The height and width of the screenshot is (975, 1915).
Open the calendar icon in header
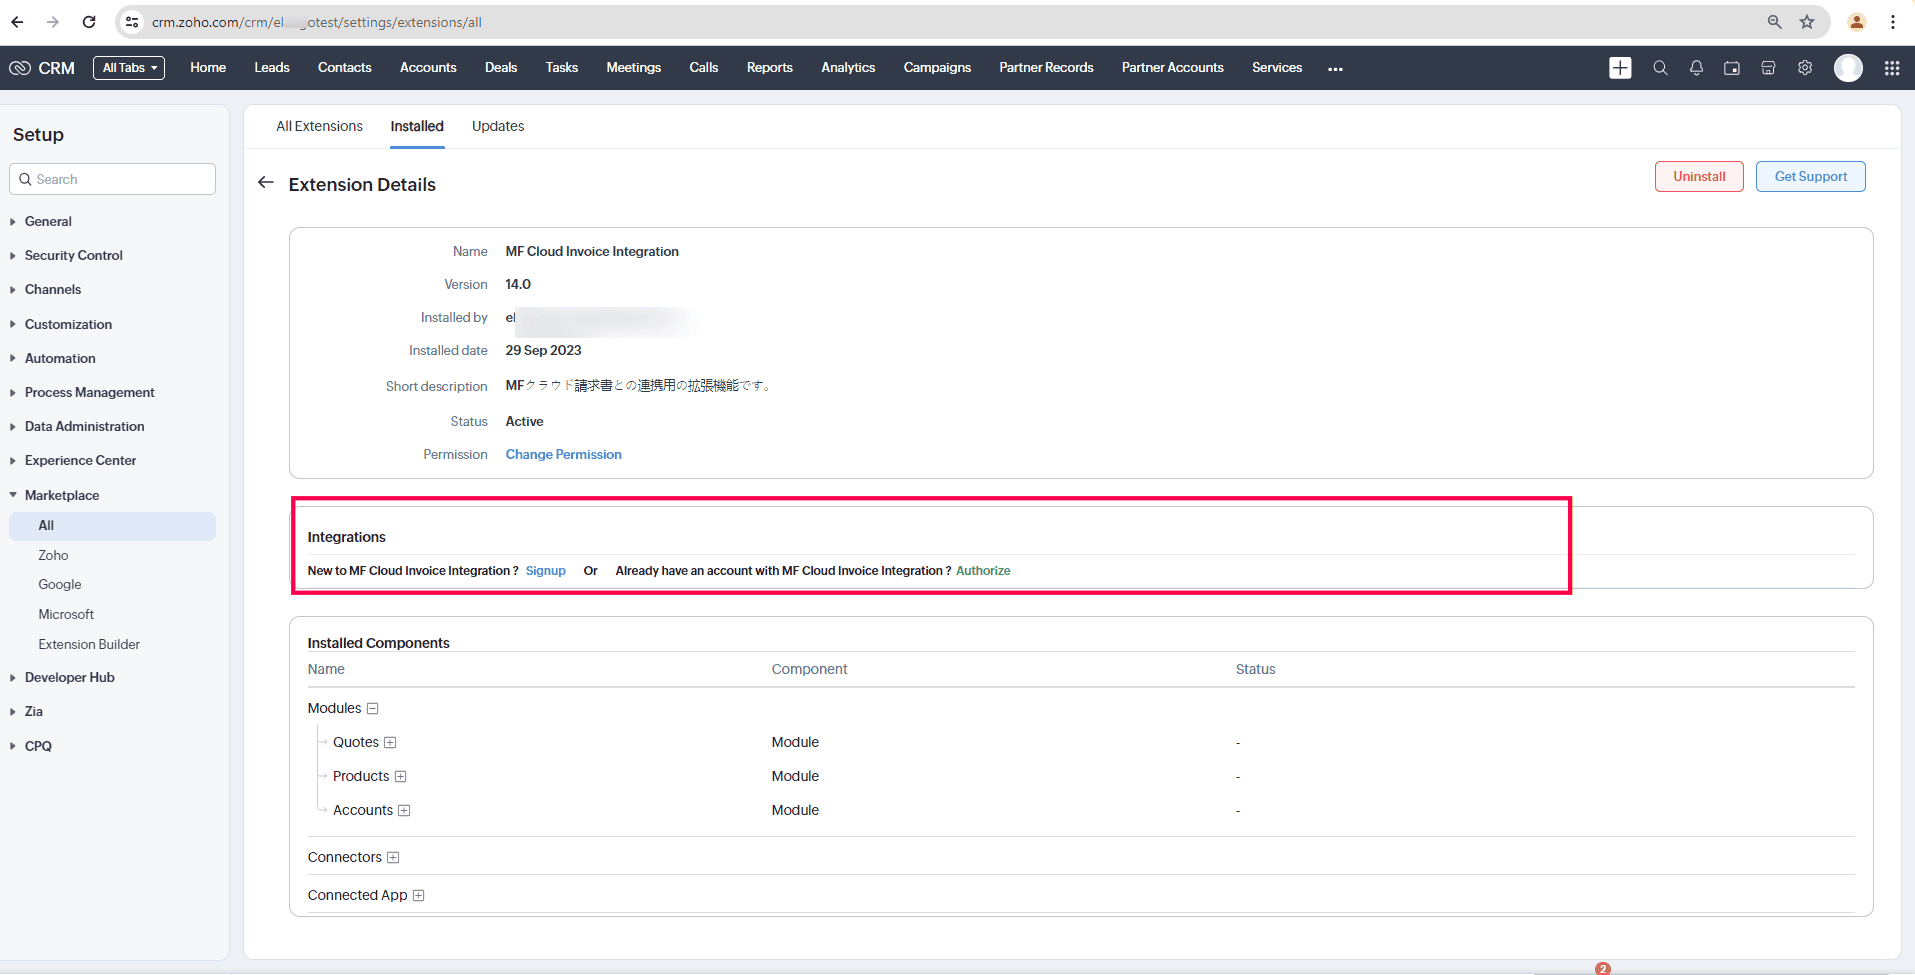pos(1732,68)
